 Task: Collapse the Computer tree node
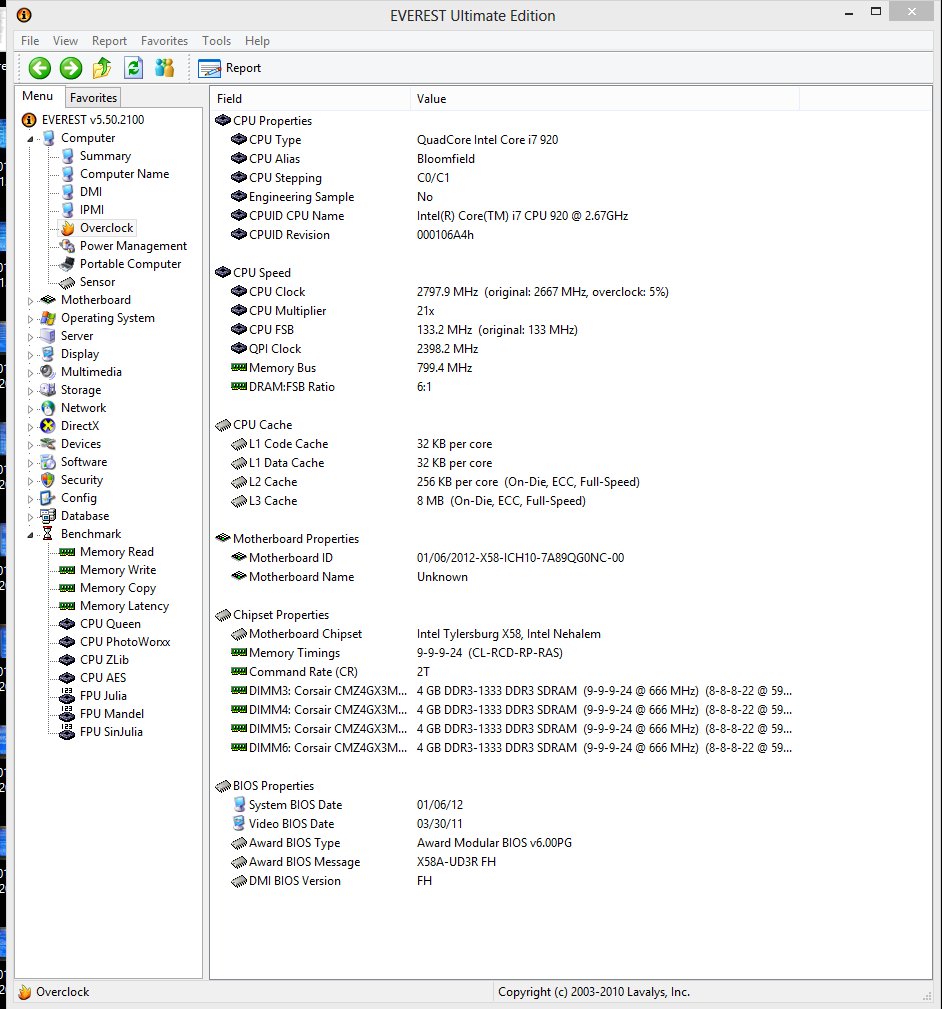click(x=30, y=139)
